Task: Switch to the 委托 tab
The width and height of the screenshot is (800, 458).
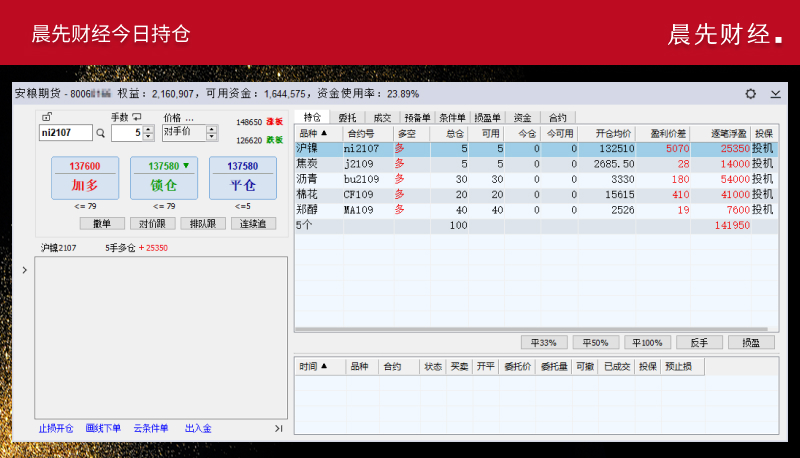Action: click(348, 117)
